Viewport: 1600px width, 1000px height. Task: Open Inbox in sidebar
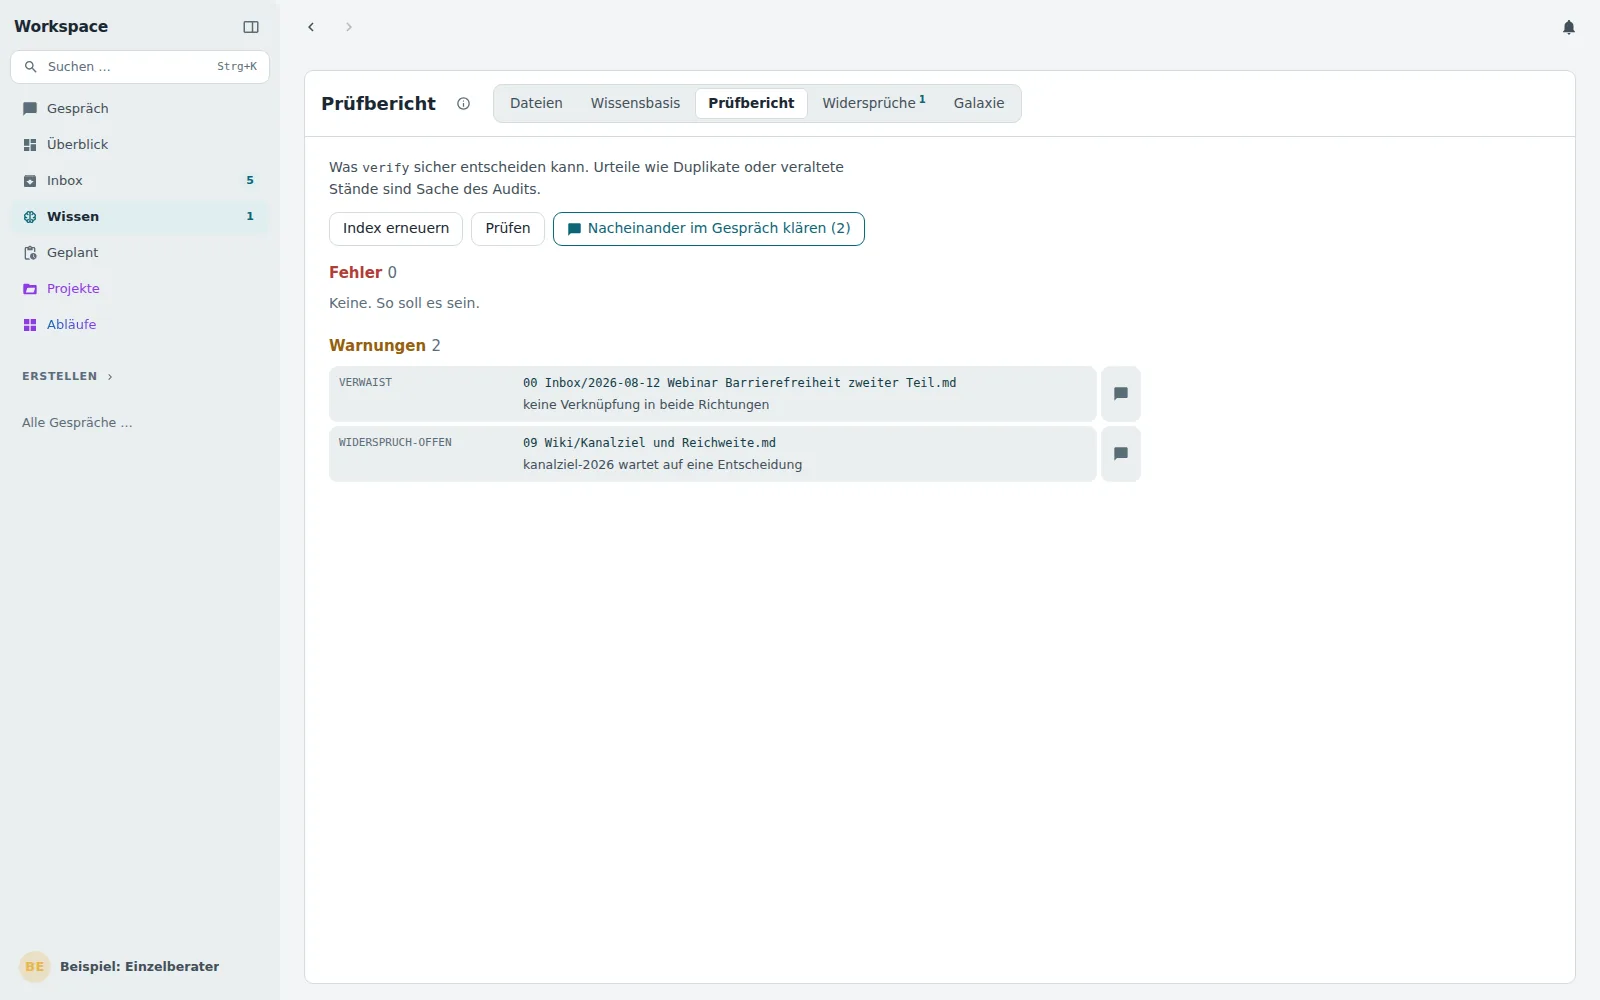click(x=140, y=180)
